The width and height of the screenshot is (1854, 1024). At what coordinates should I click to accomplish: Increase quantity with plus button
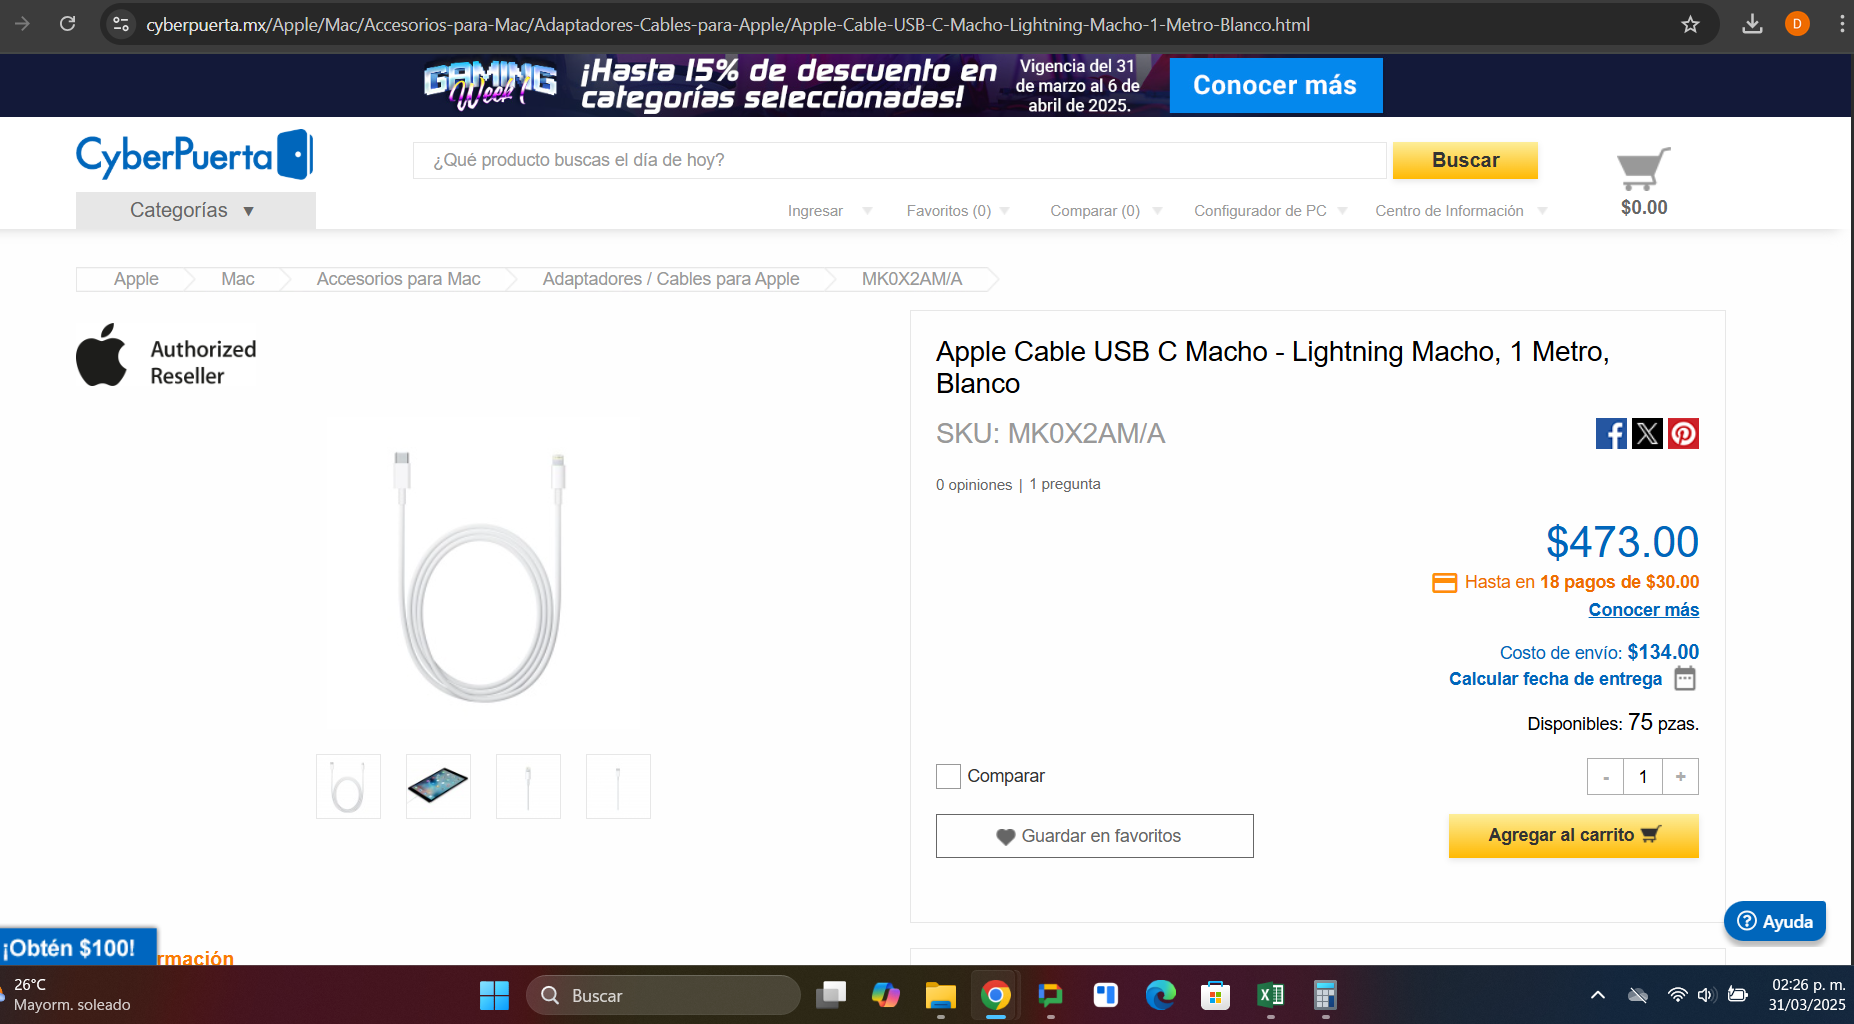point(1680,777)
